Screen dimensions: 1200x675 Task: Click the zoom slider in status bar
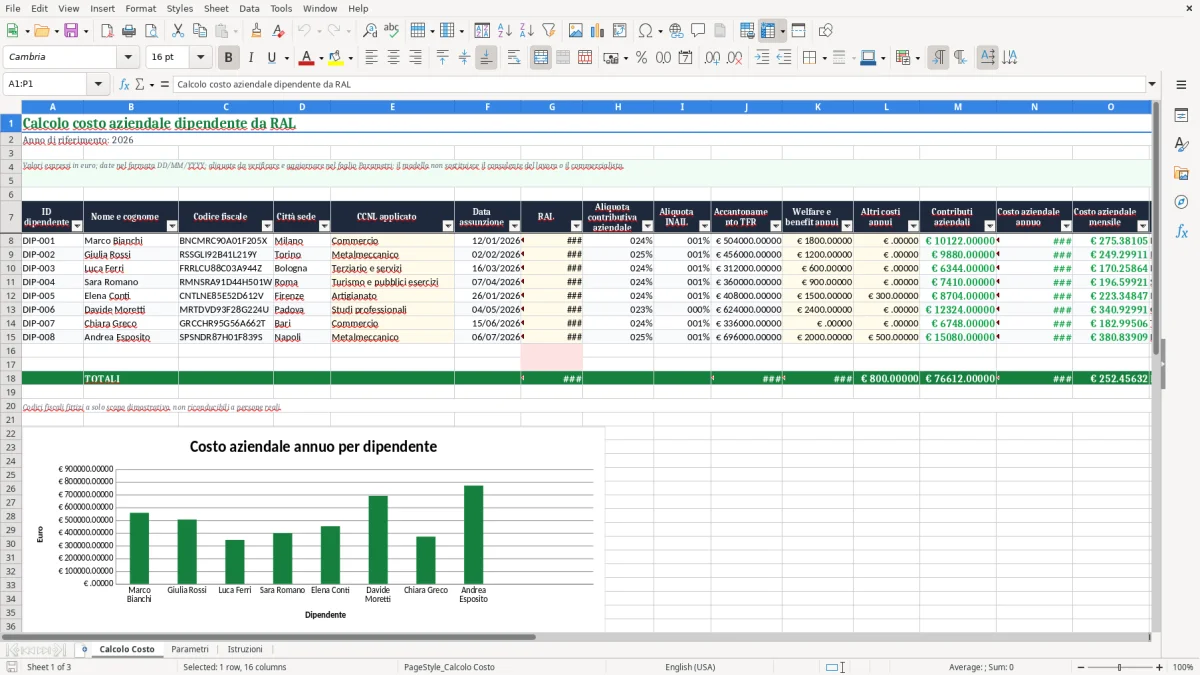pos(1120,667)
